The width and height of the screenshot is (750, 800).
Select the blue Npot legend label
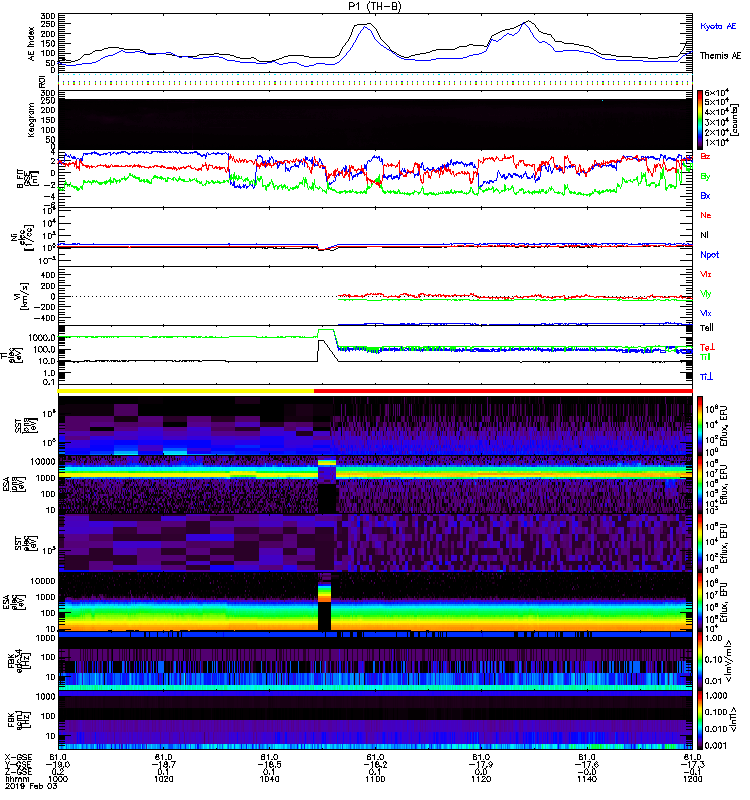coord(710,255)
